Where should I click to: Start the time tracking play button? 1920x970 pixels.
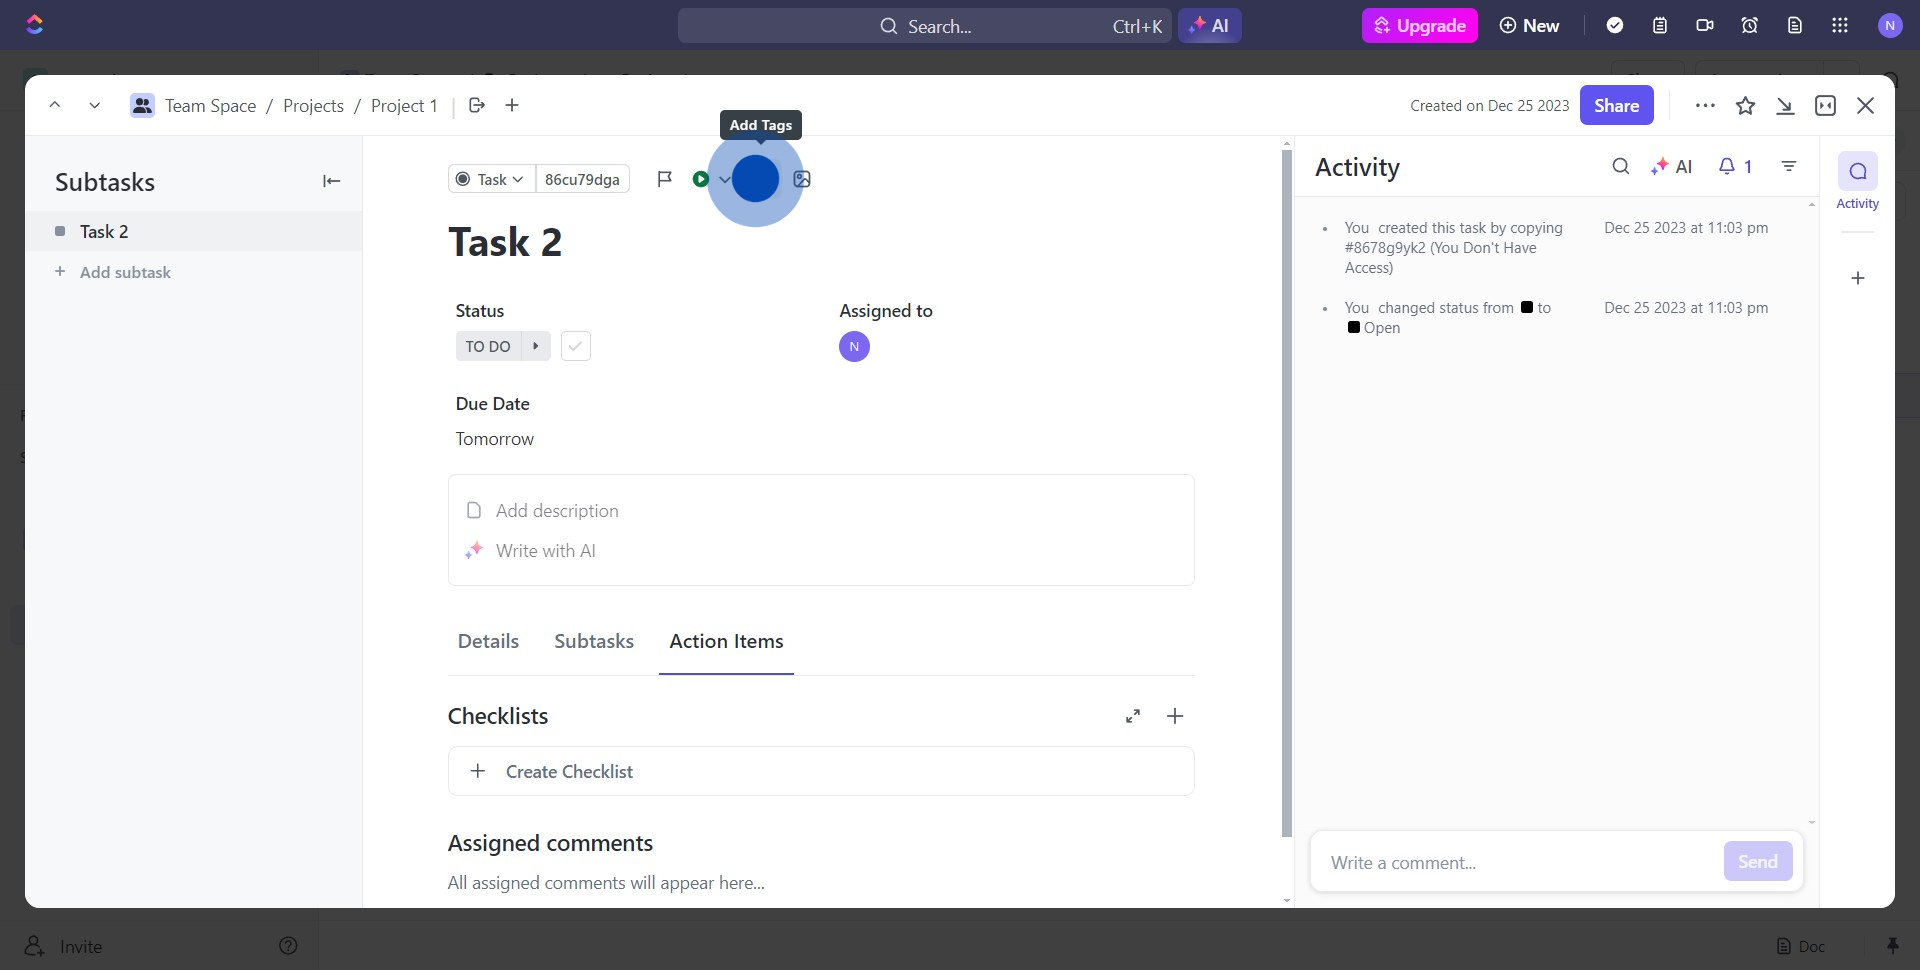coord(700,179)
